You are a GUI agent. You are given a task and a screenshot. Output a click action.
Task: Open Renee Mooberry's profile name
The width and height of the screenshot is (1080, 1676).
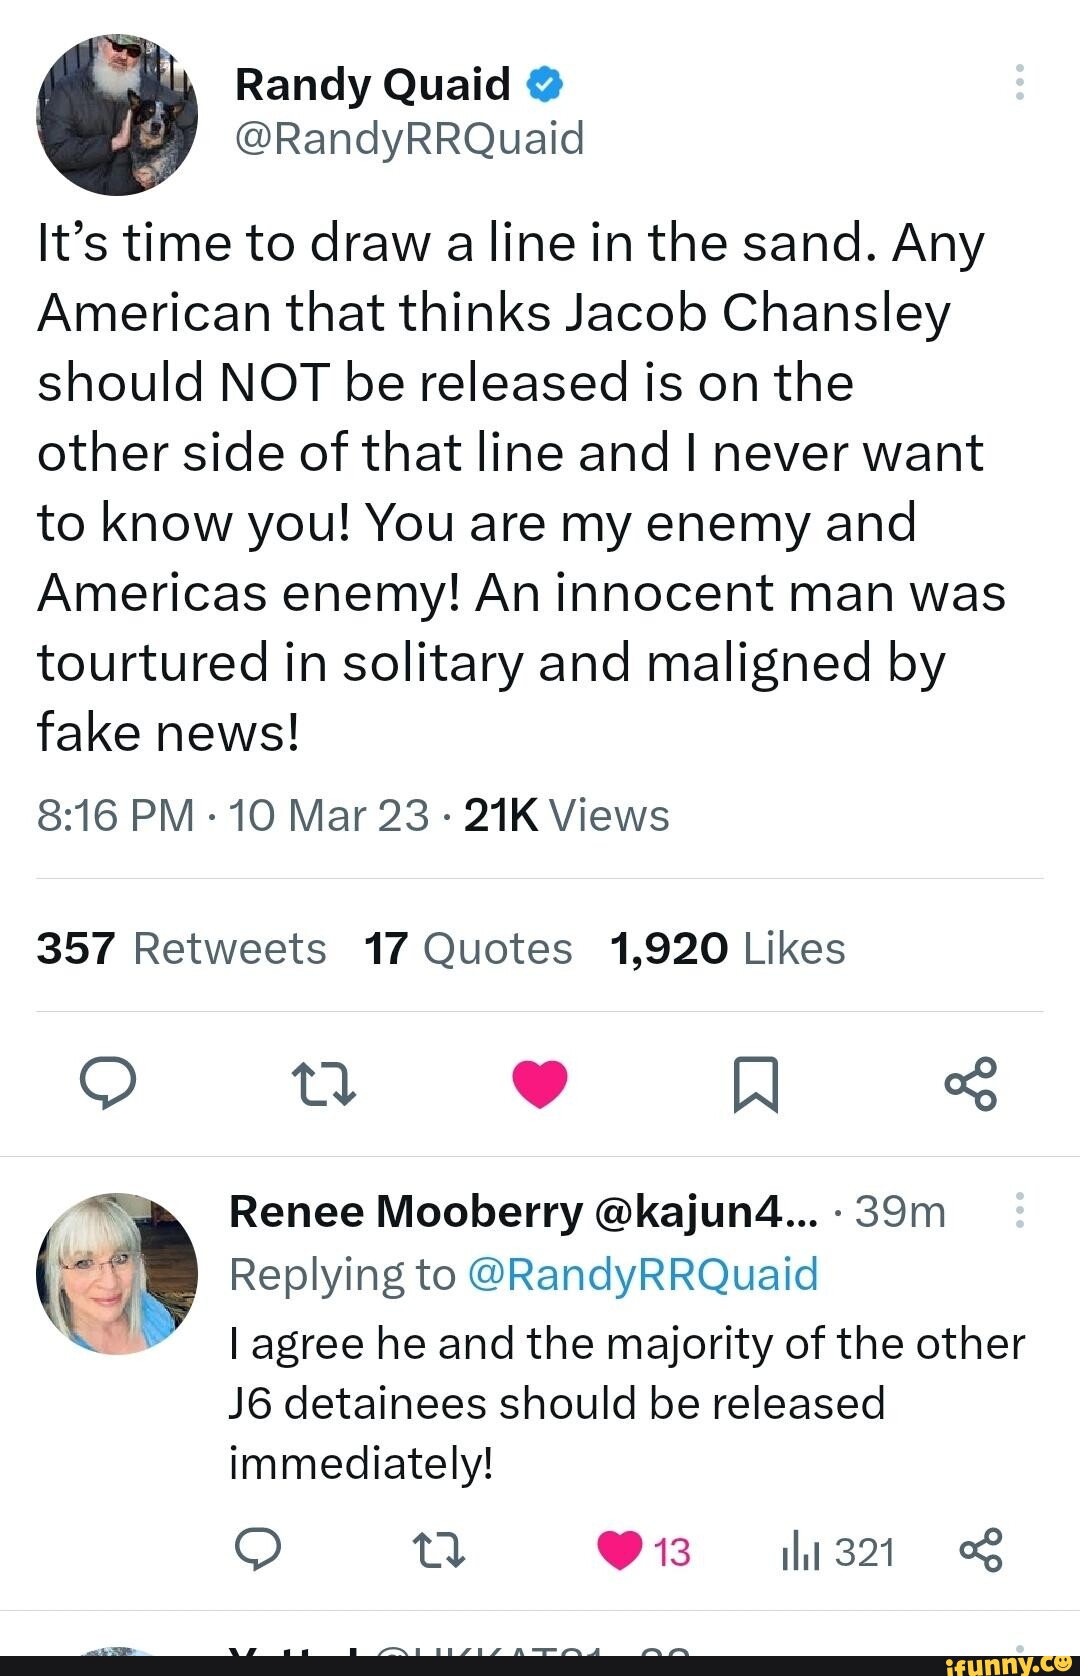[405, 1212]
